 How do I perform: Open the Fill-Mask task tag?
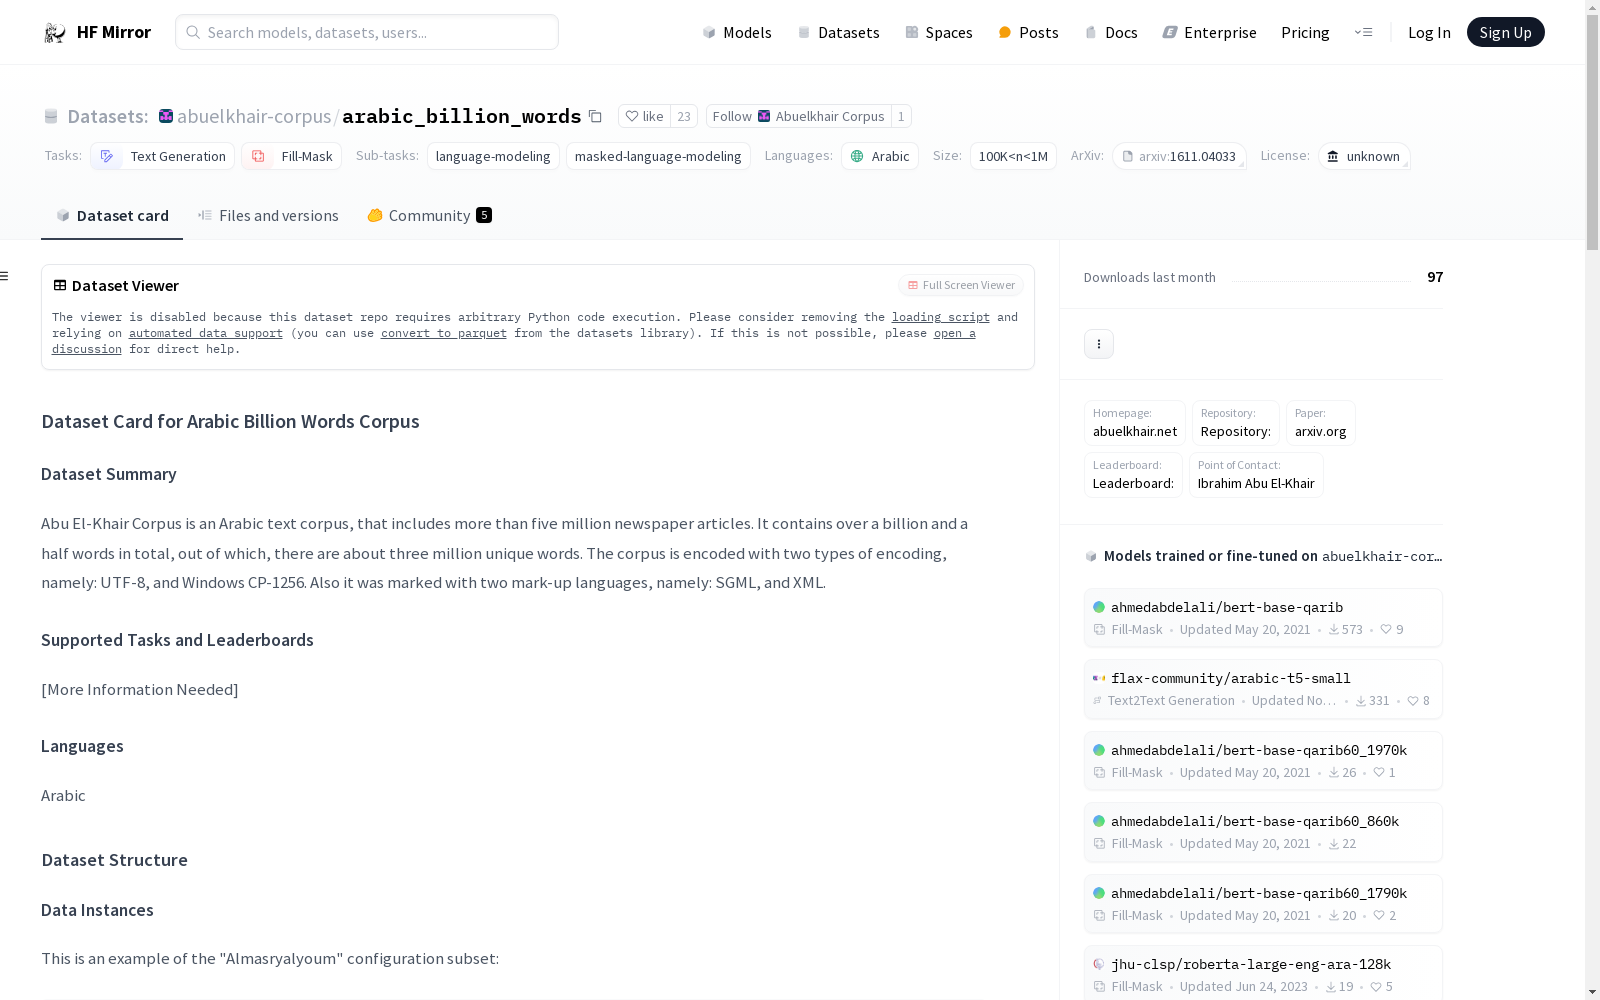(x=291, y=156)
